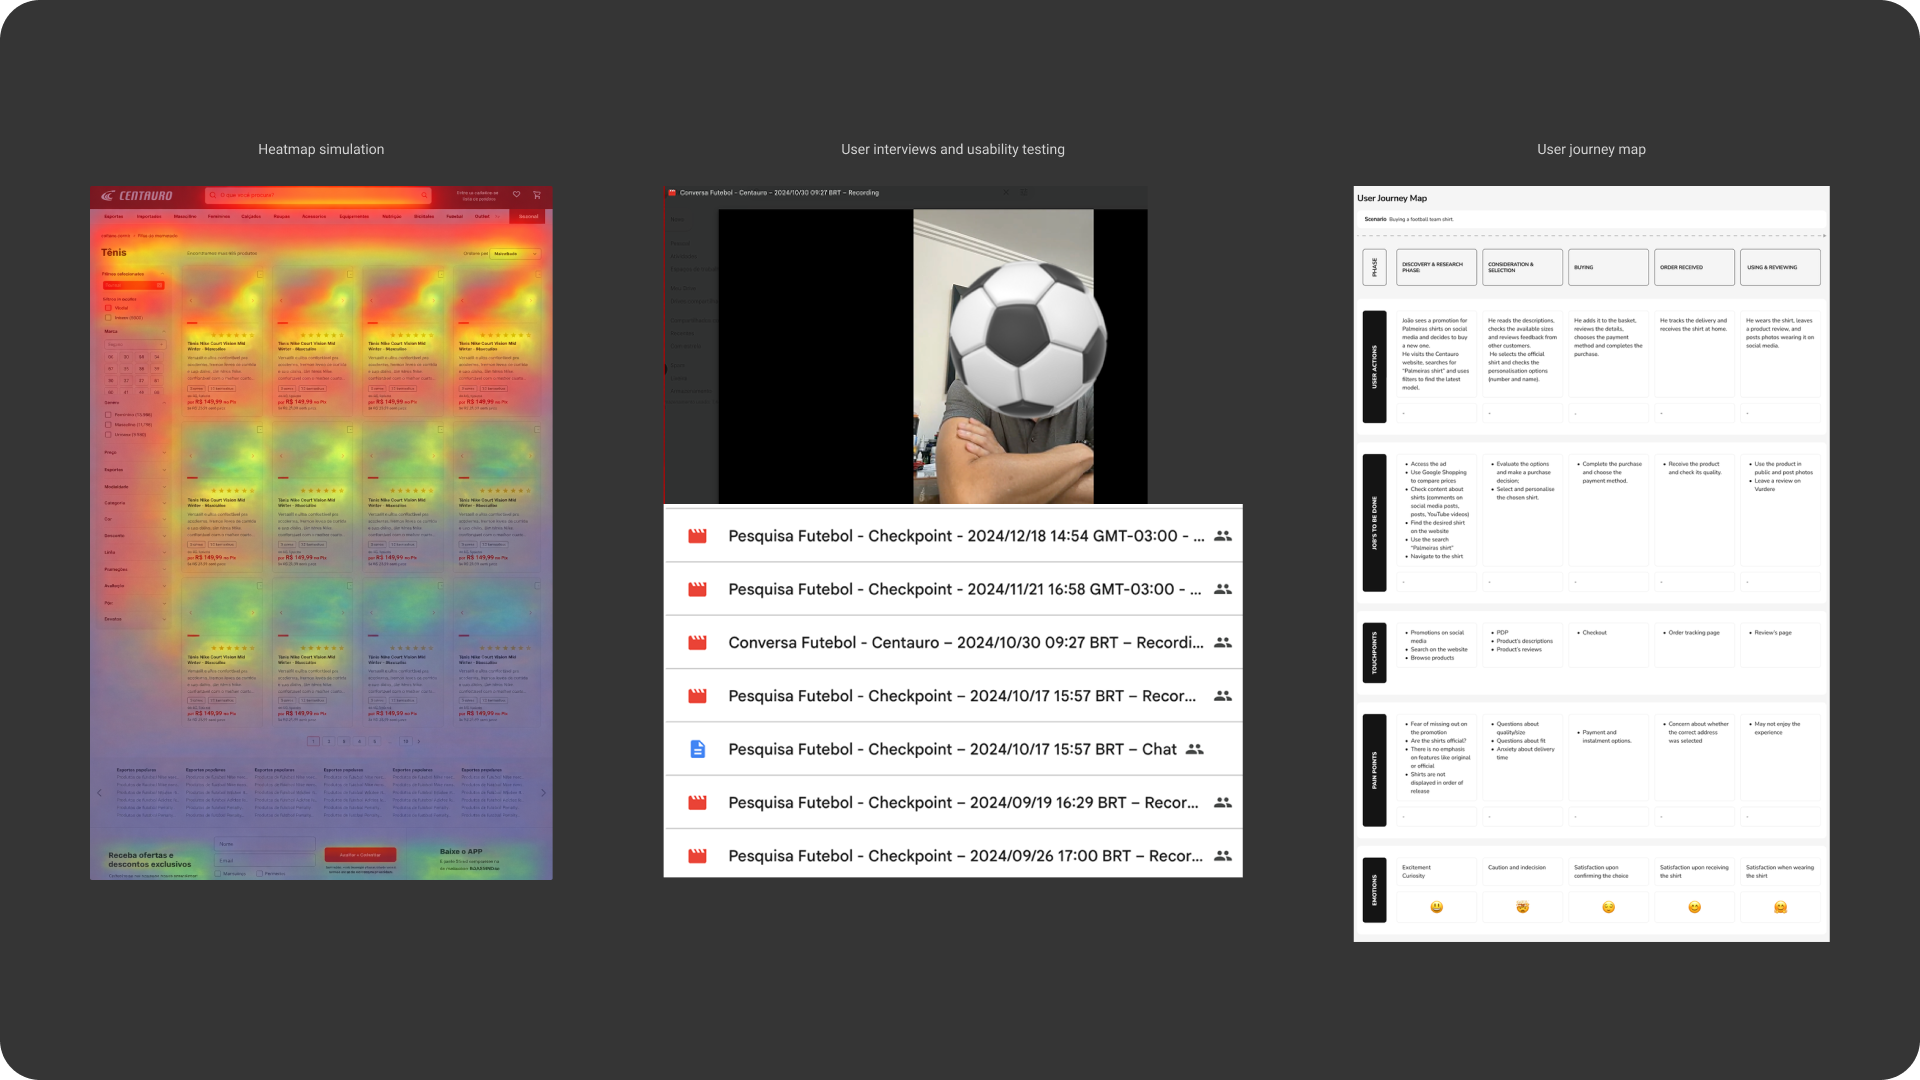
Task: Check the first 'filtros' checkbox under selected filters
Action: coord(108,308)
